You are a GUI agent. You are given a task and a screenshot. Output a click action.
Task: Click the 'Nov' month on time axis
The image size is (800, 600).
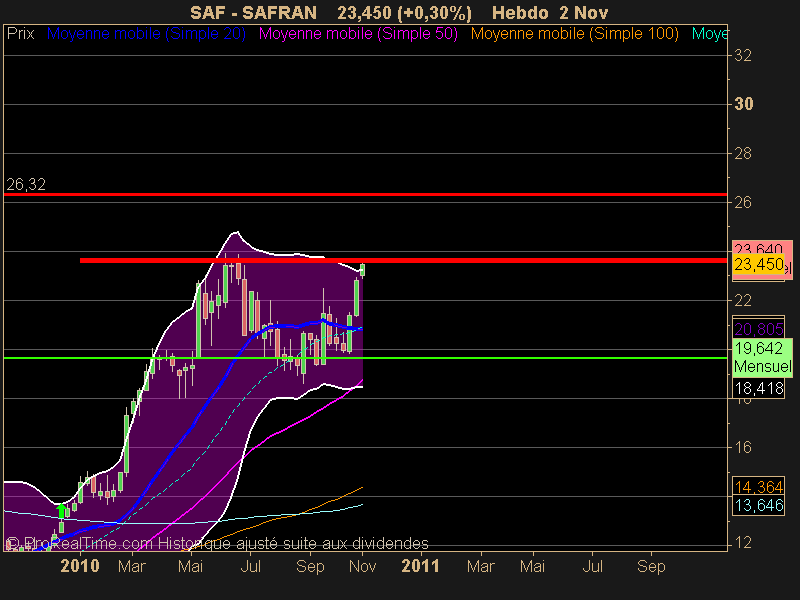[x=363, y=566]
